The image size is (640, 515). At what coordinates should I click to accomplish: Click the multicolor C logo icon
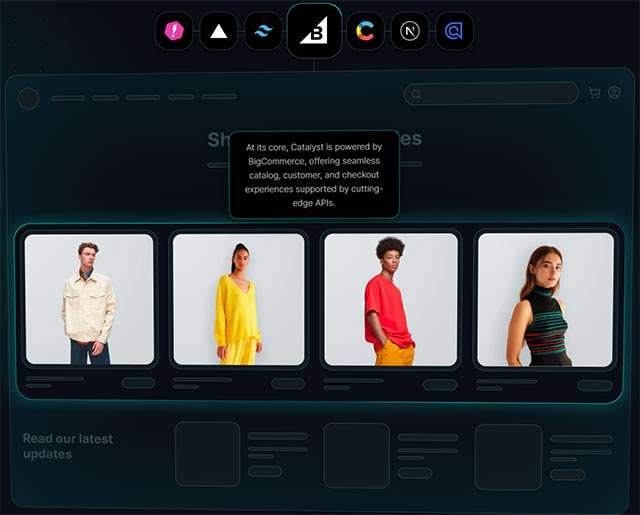[366, 31]
